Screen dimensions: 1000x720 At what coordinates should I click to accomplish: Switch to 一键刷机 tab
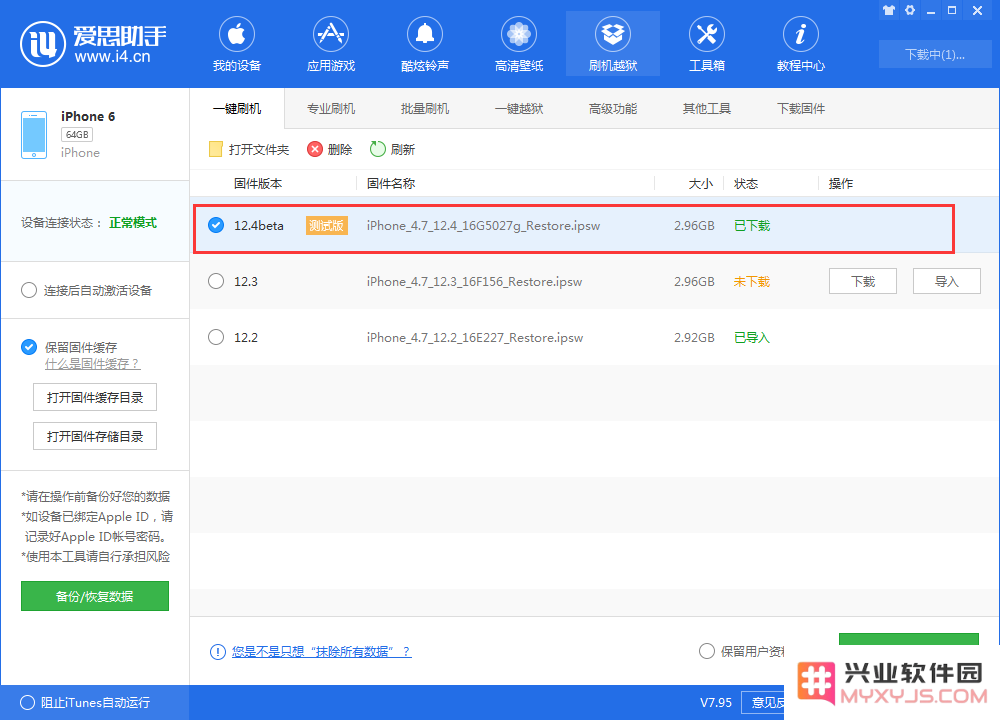pos(237,109)
